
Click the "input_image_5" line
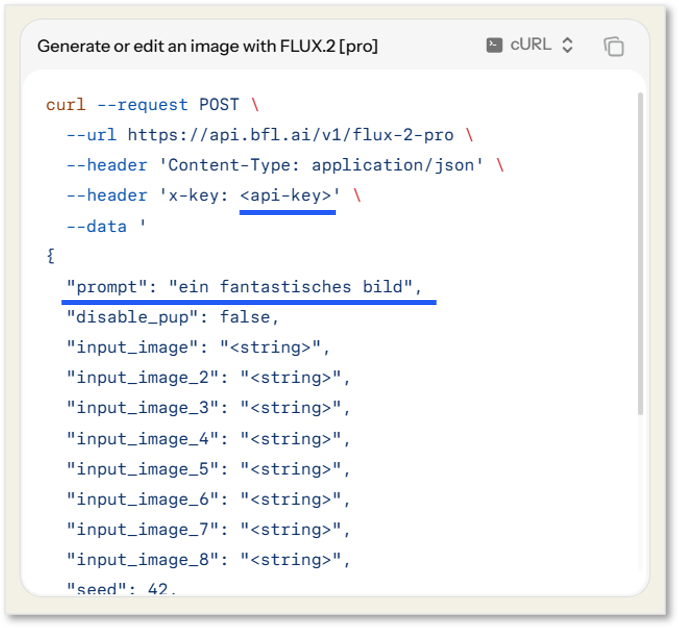pyautogui.click(x=208, y=469)
